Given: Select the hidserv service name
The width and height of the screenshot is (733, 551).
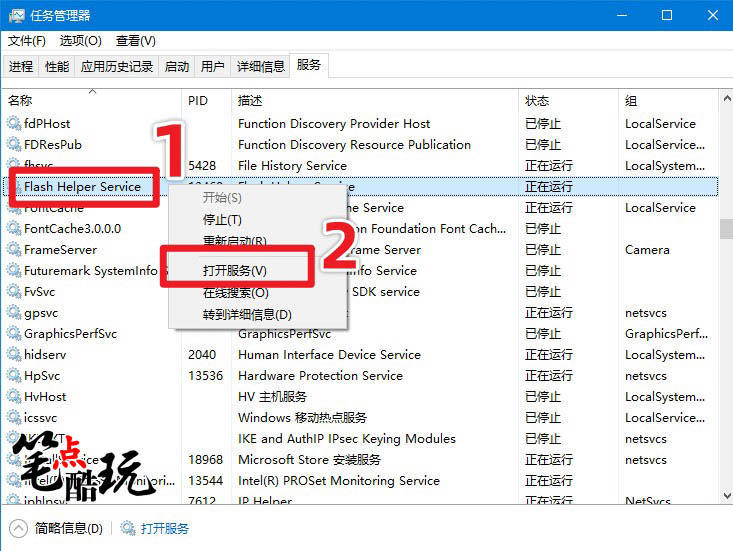Looking at the screenshot, I should point(45,355).
